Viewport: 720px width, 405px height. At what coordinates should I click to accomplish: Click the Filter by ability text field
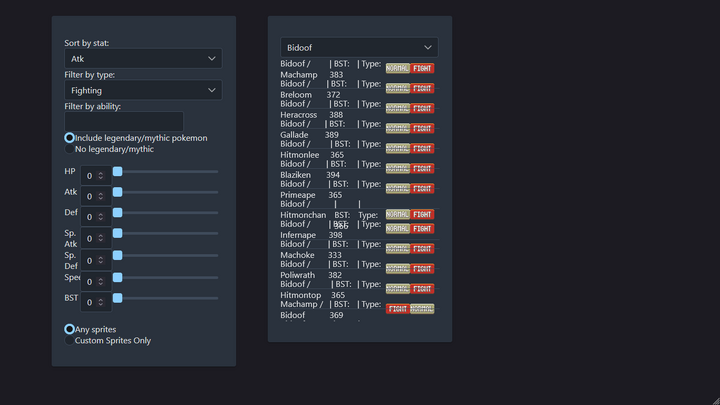[x=124, y=122]
